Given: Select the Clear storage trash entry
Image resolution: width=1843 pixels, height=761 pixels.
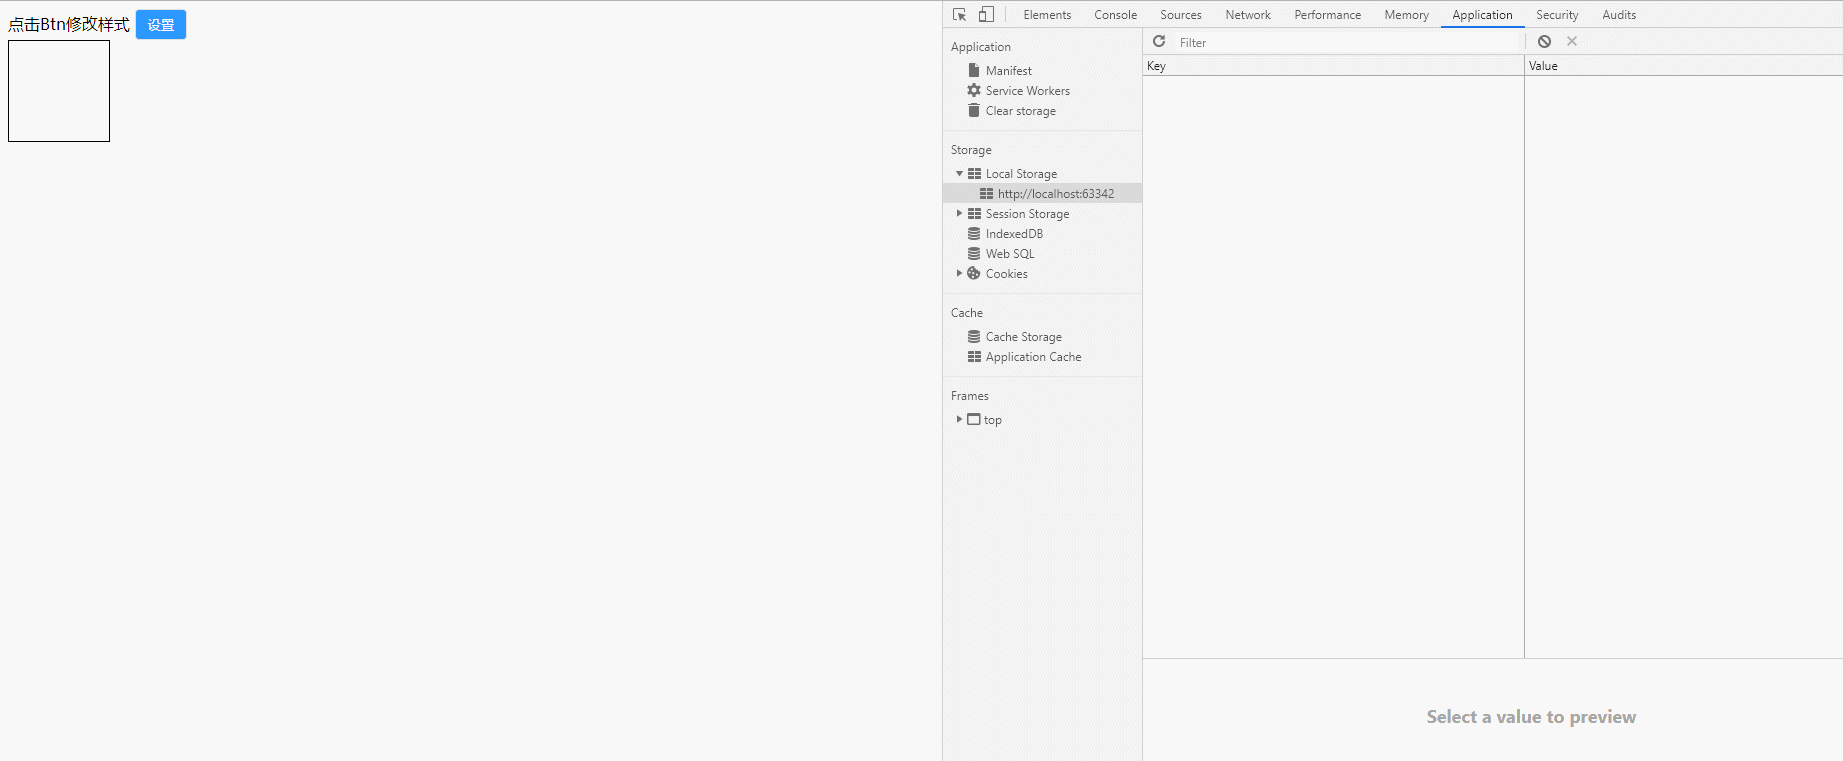Looking at the screenshot, I should [x=1020, y=111].
